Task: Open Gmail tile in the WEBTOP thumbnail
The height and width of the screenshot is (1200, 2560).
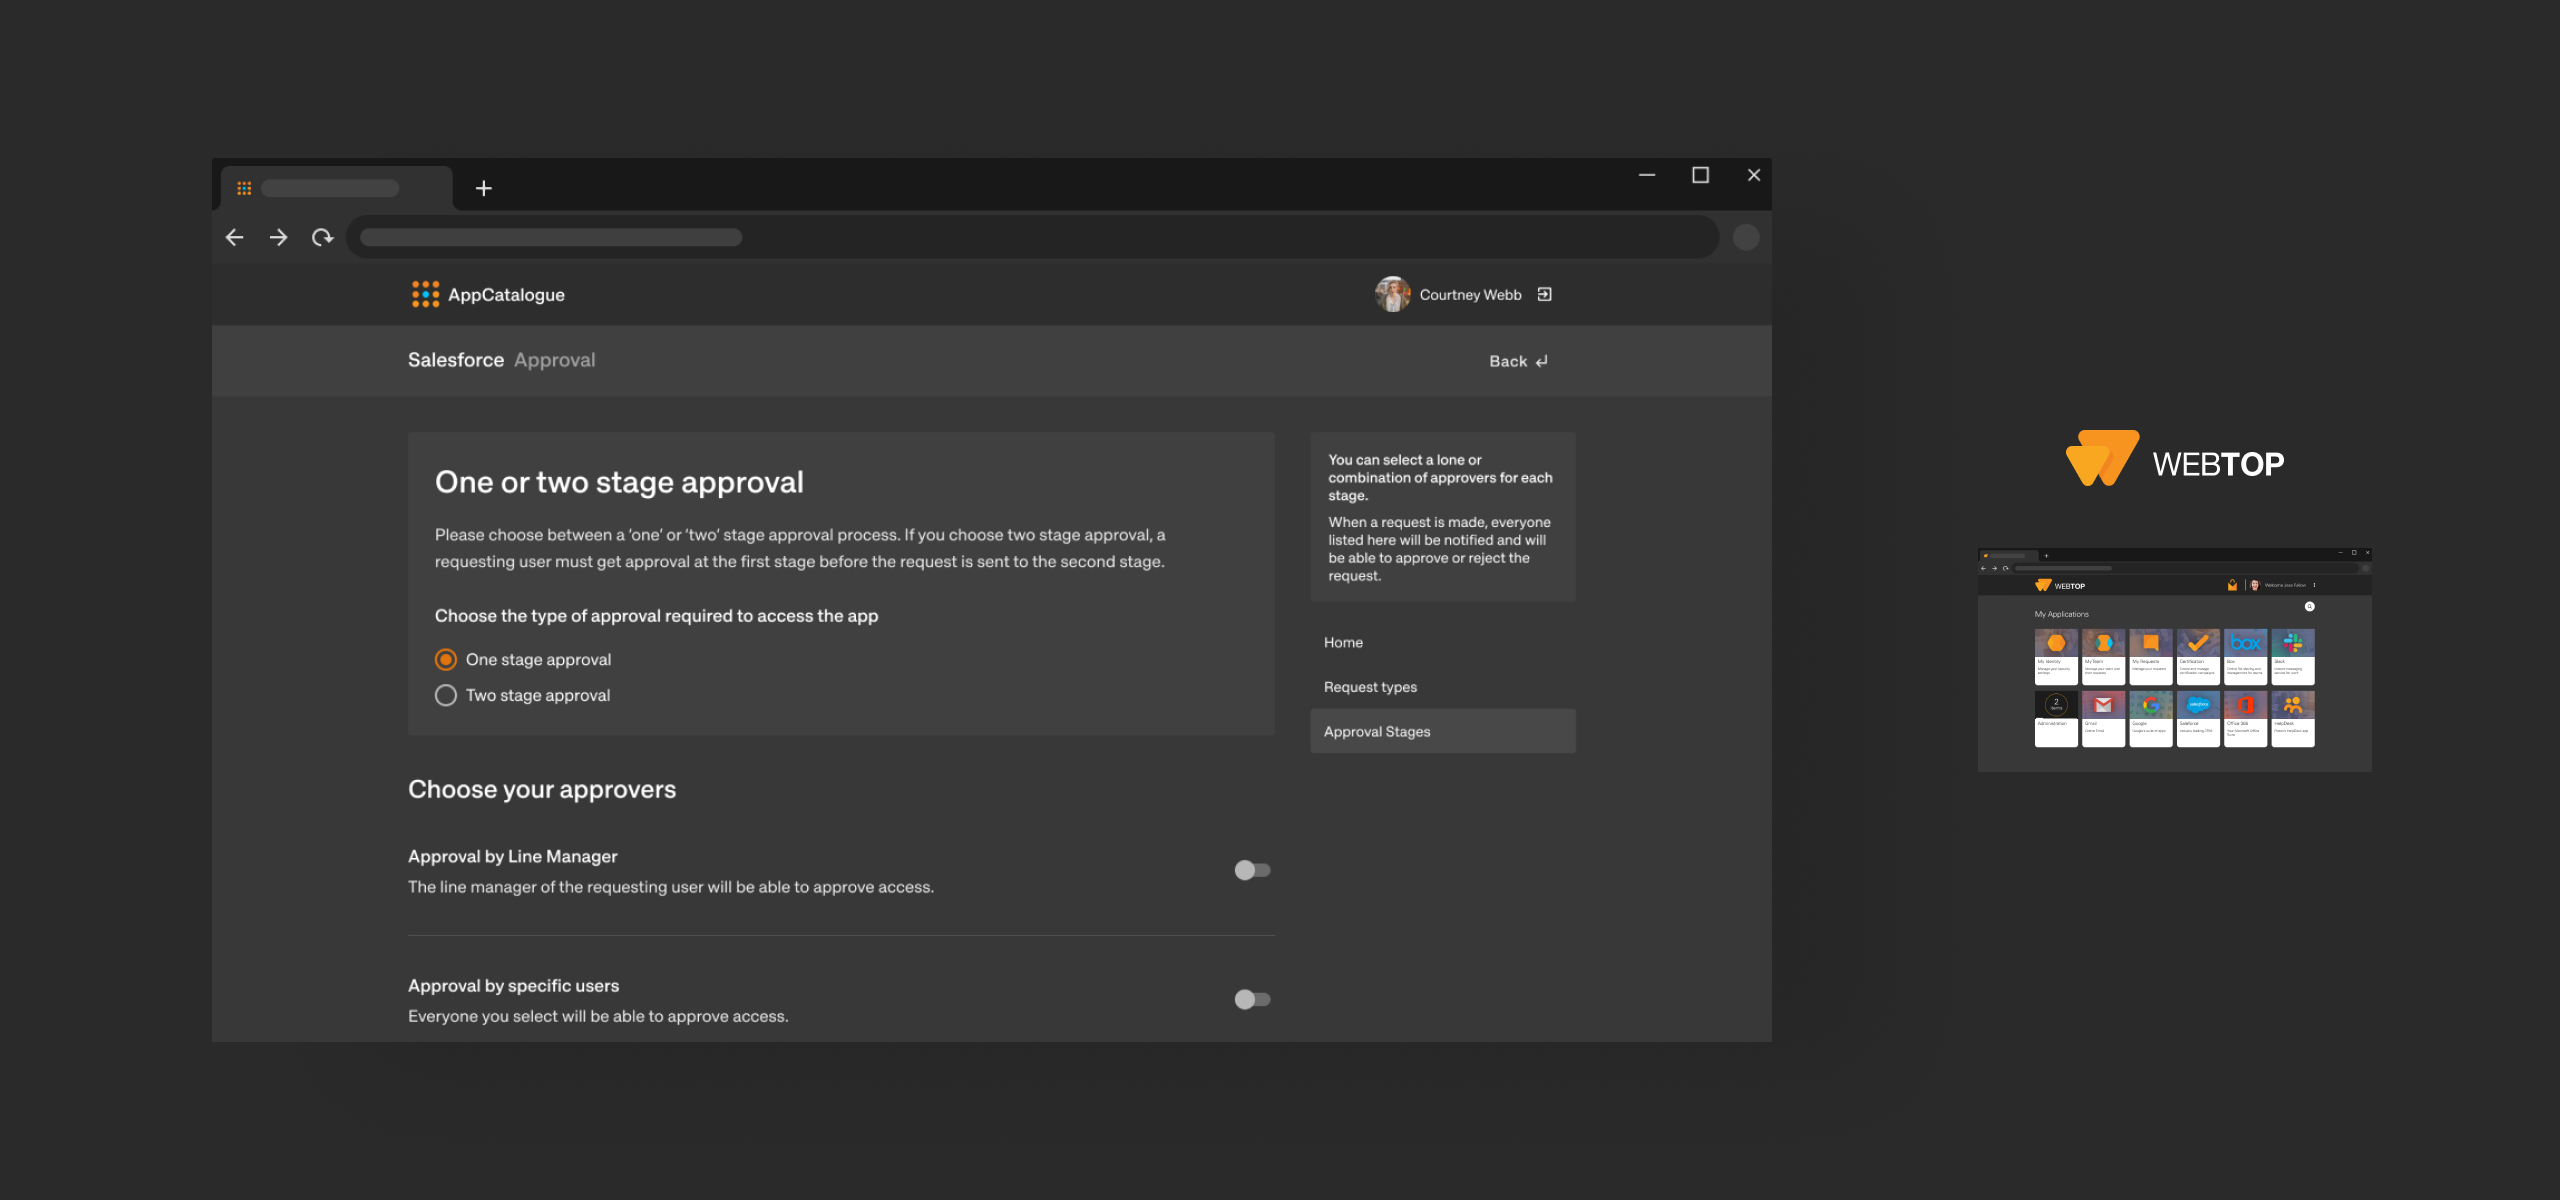Action: tap(2103, 719)
